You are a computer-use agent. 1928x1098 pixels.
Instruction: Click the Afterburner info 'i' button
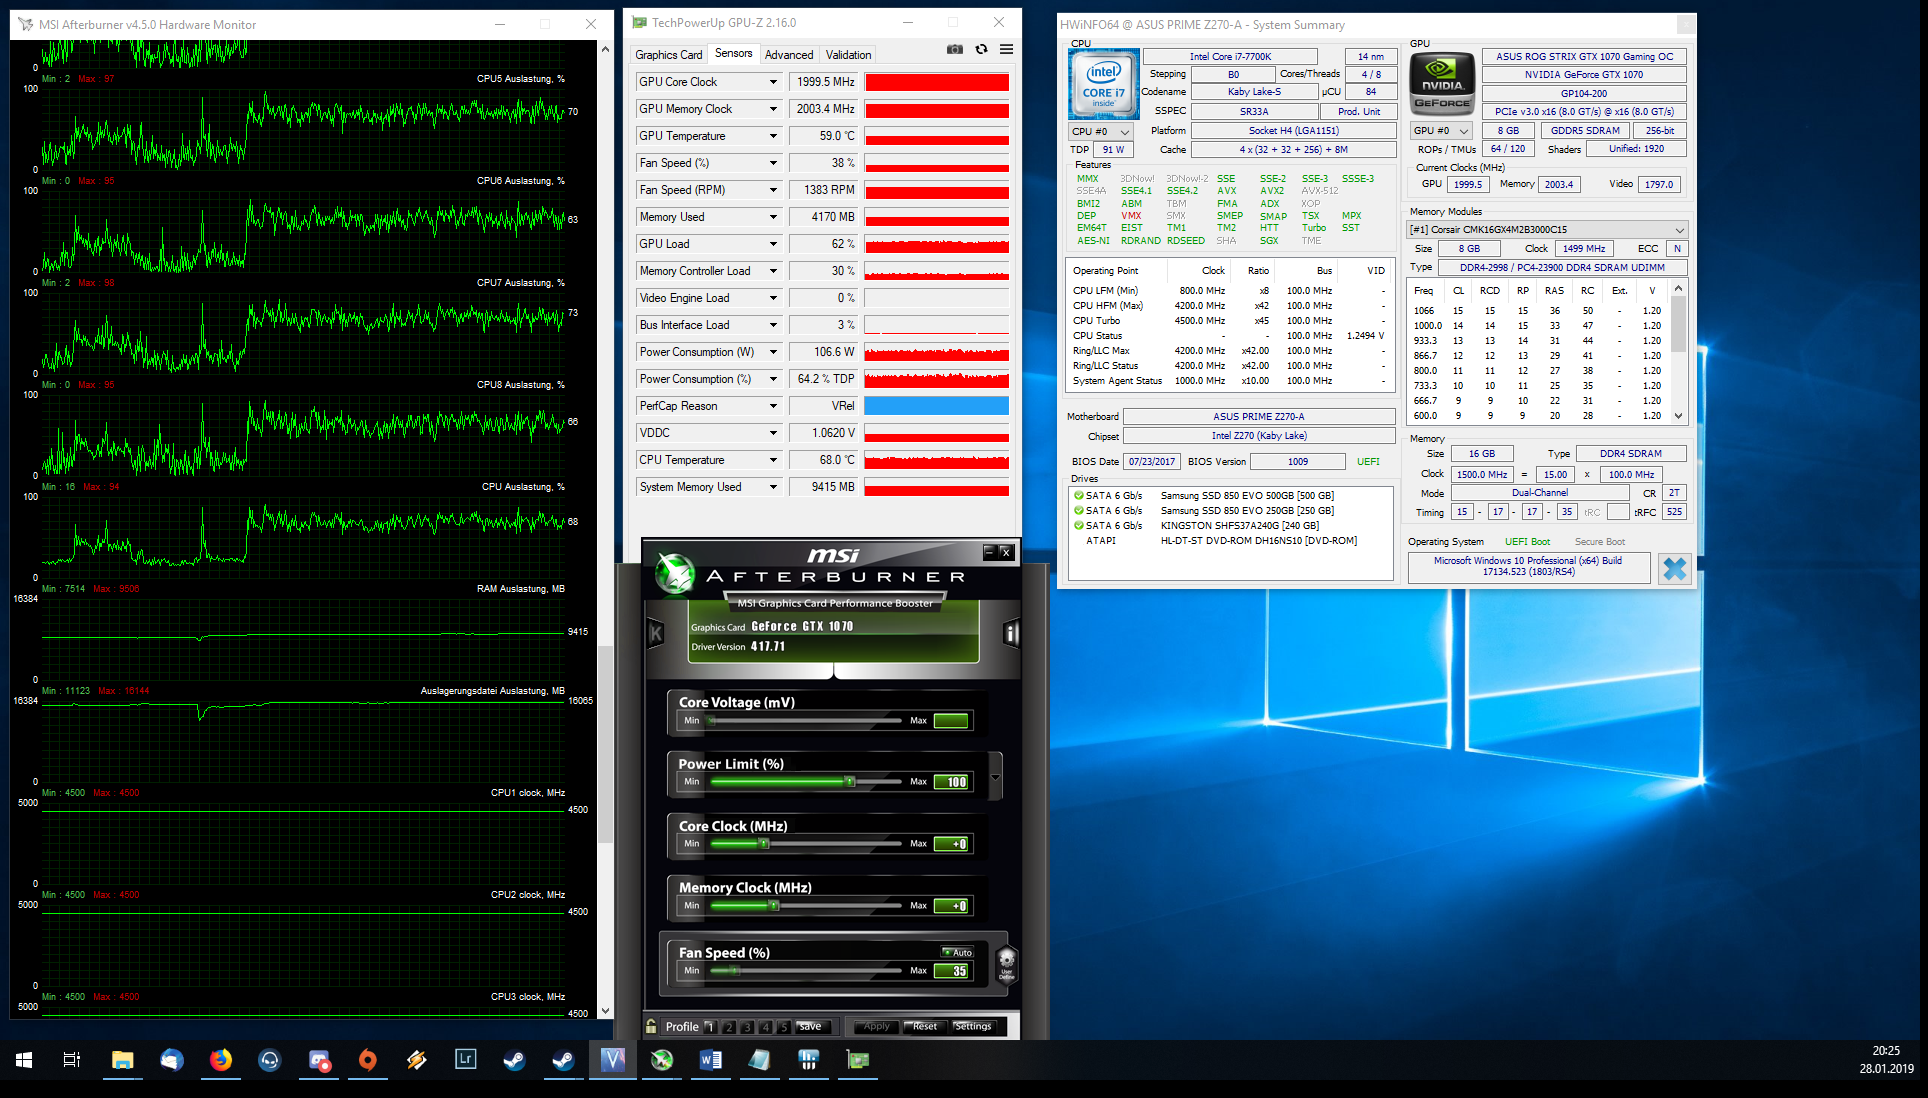(1011, 633)
